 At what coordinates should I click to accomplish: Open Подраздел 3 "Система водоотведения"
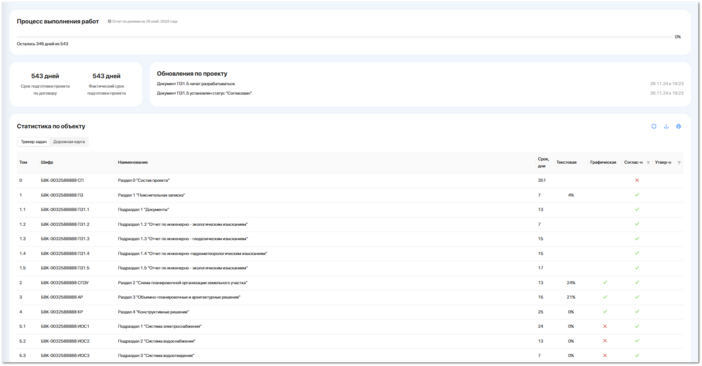pos(156,356)
